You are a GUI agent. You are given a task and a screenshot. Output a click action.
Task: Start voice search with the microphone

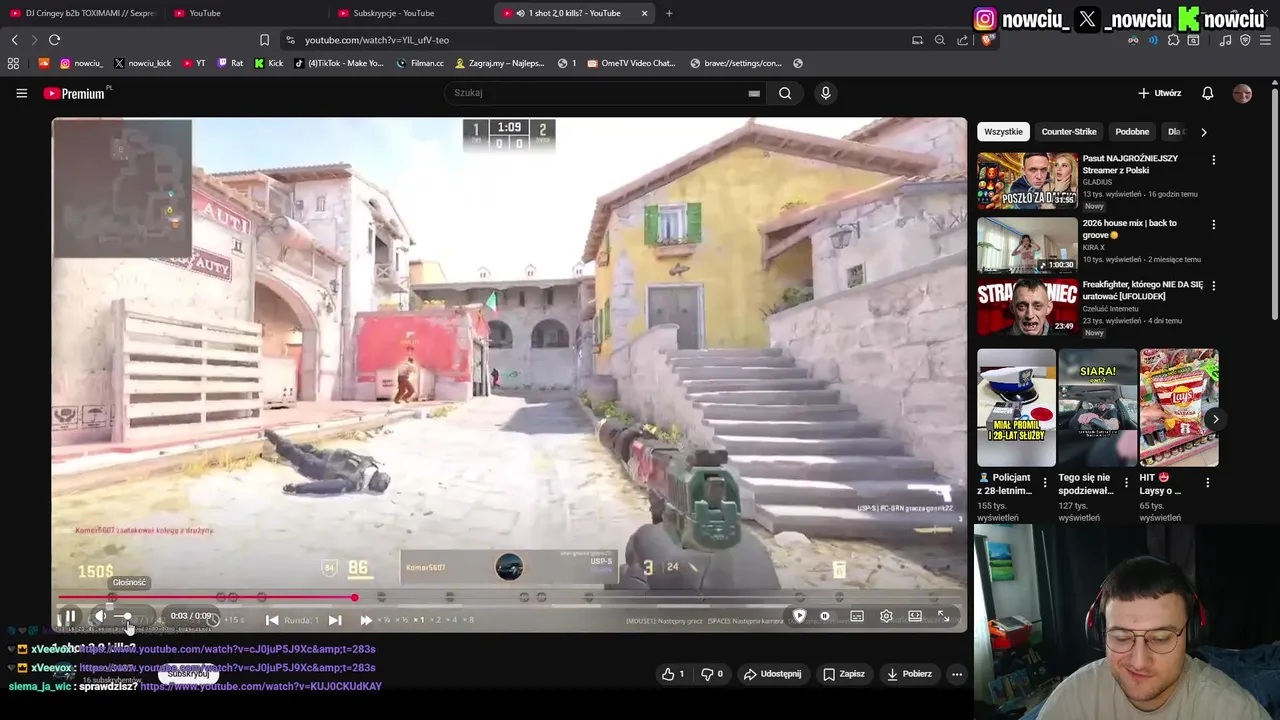point(825,93)
